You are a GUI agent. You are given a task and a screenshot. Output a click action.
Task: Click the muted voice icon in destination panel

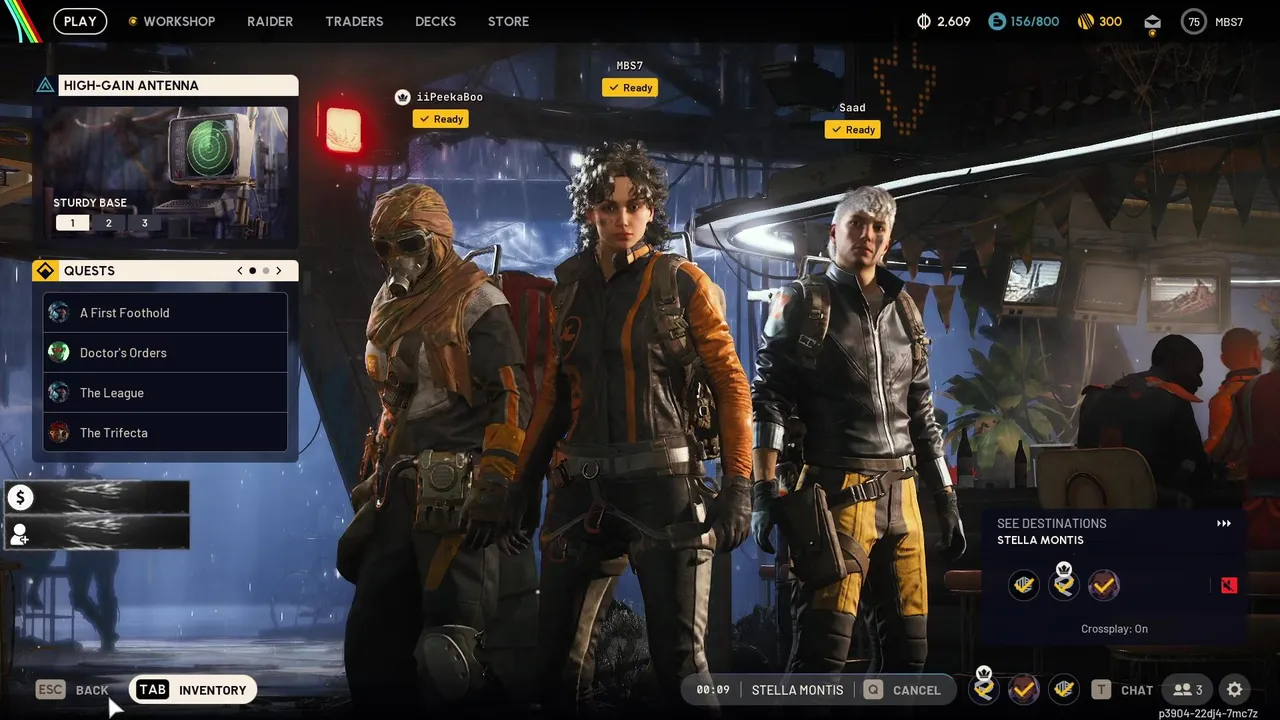(1229, 585)
